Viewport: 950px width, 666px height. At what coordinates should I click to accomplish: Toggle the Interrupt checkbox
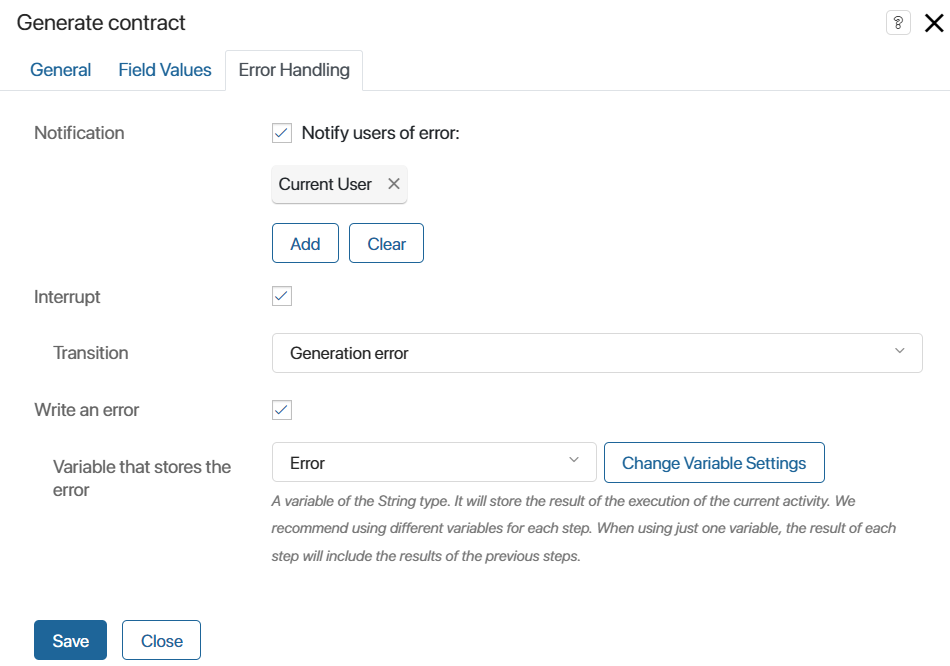(x=282, y=296)
